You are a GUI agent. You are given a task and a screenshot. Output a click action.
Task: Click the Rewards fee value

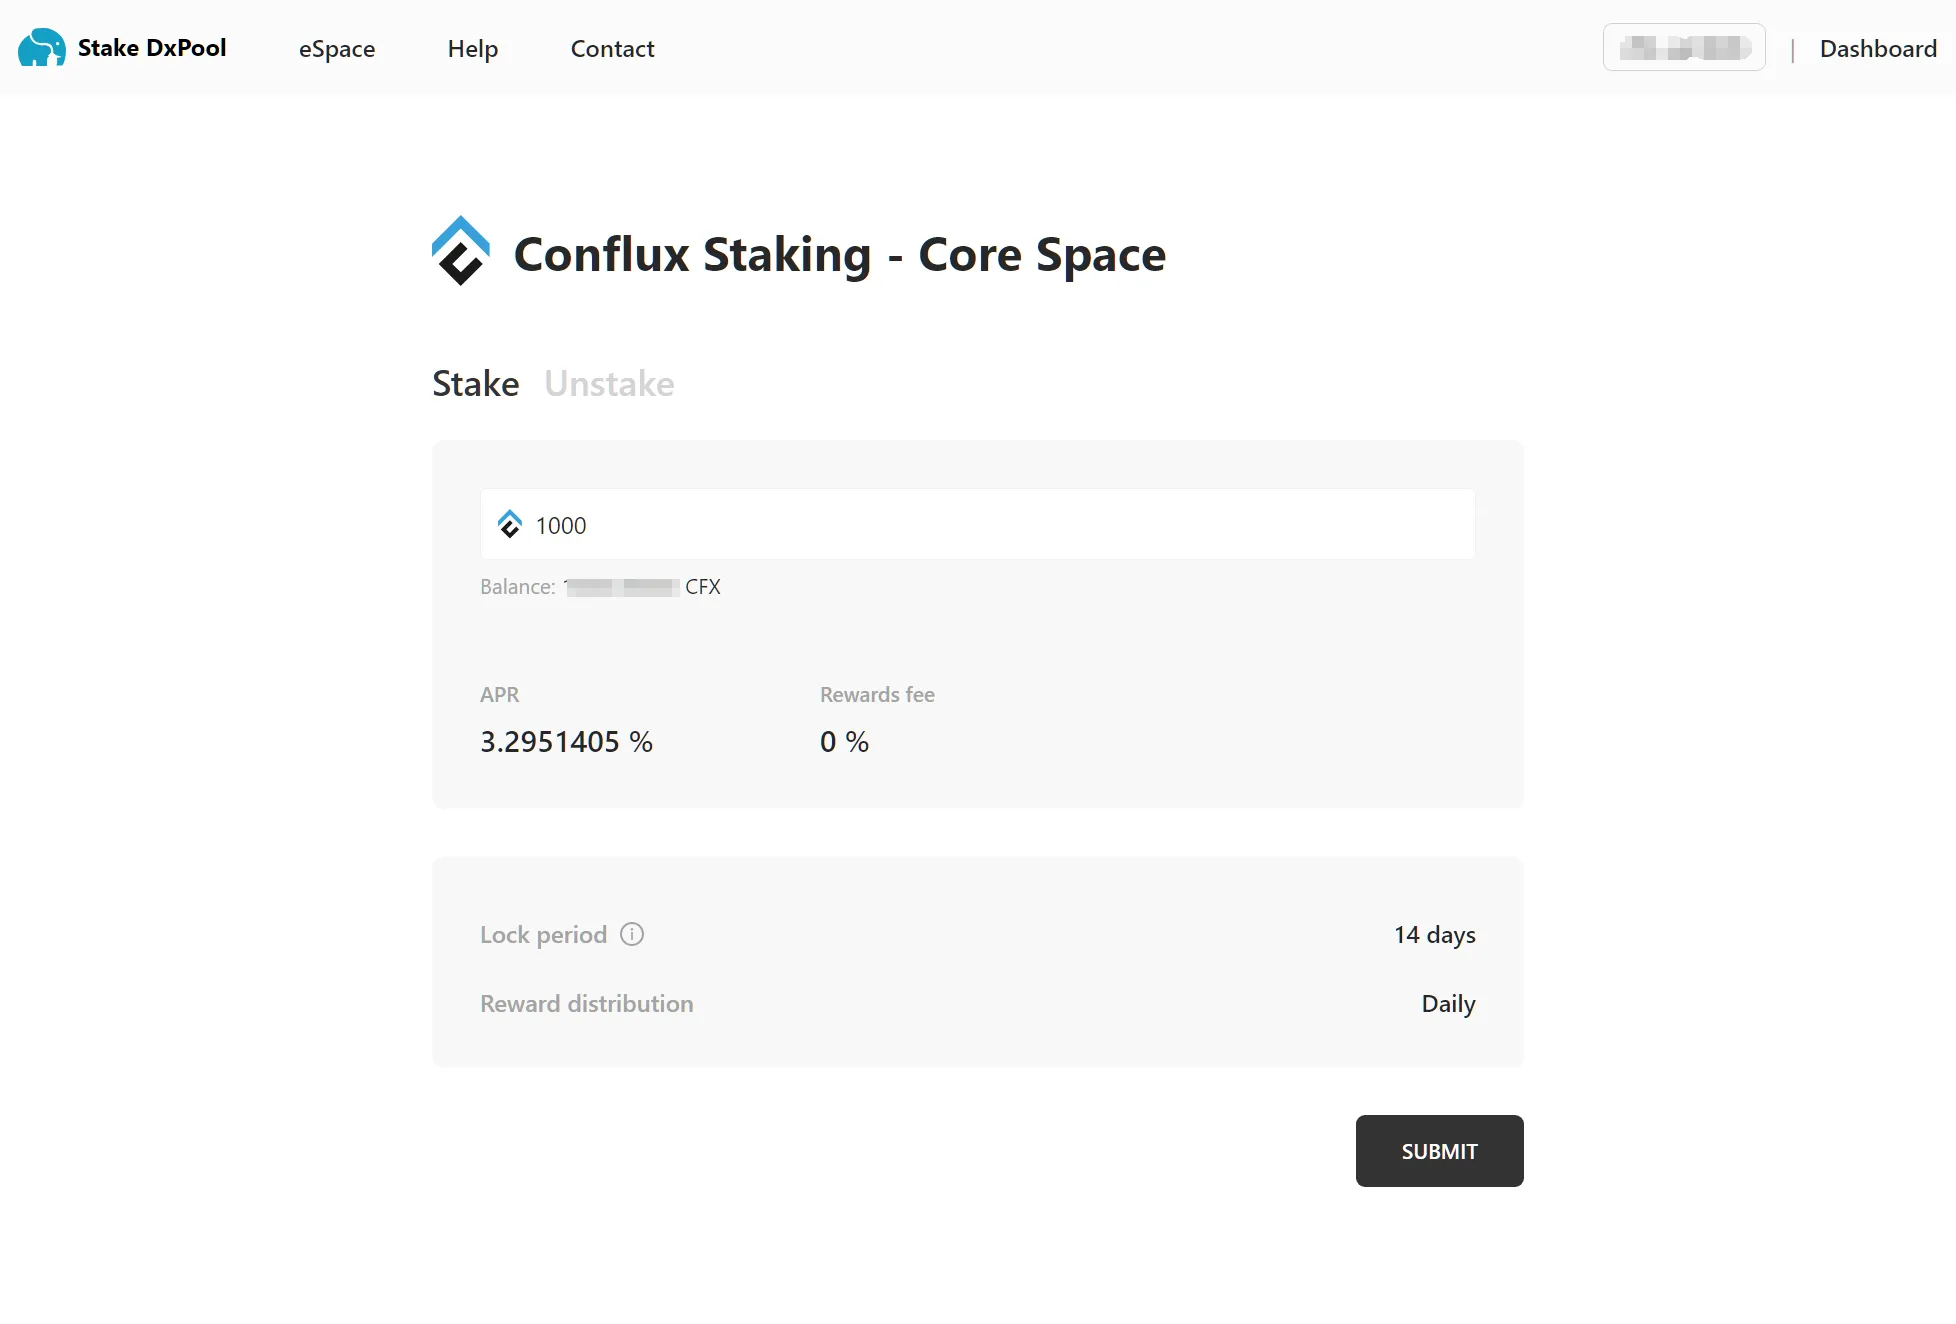(x=844, y=741)
